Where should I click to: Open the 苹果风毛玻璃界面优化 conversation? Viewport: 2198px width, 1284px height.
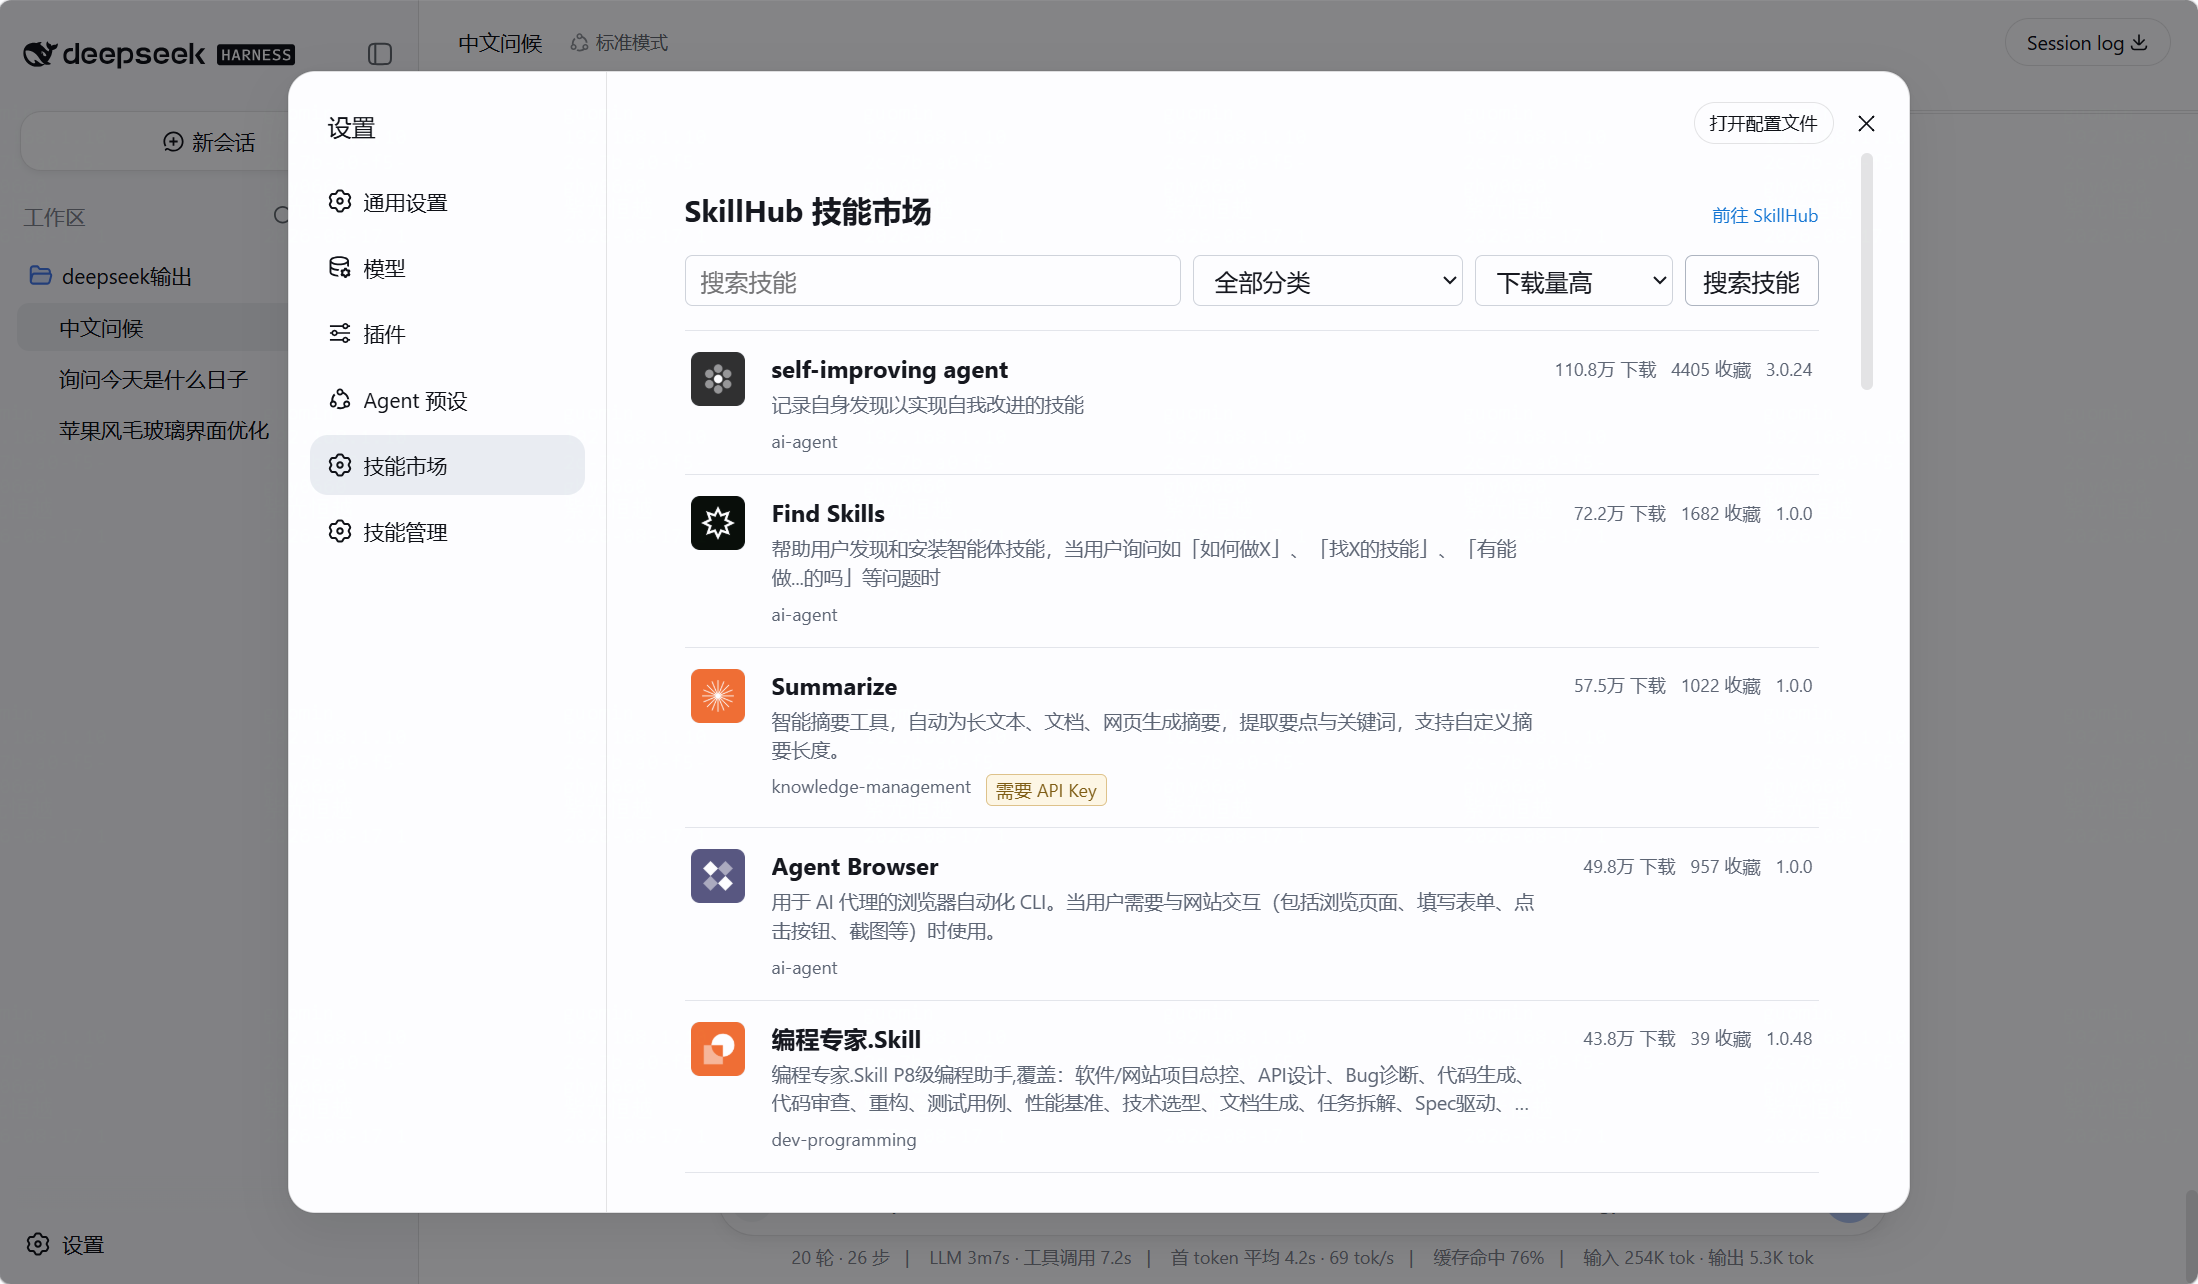point(163,430)
